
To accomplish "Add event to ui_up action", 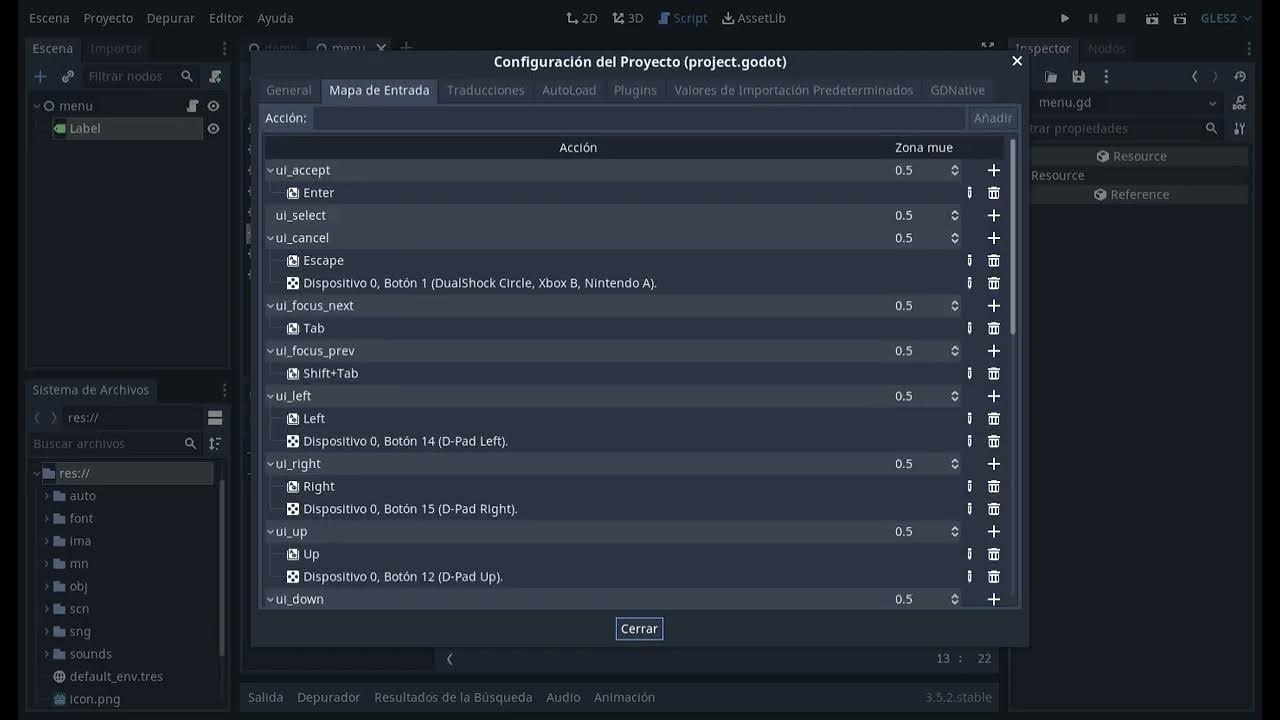I will tap(993, 532).
